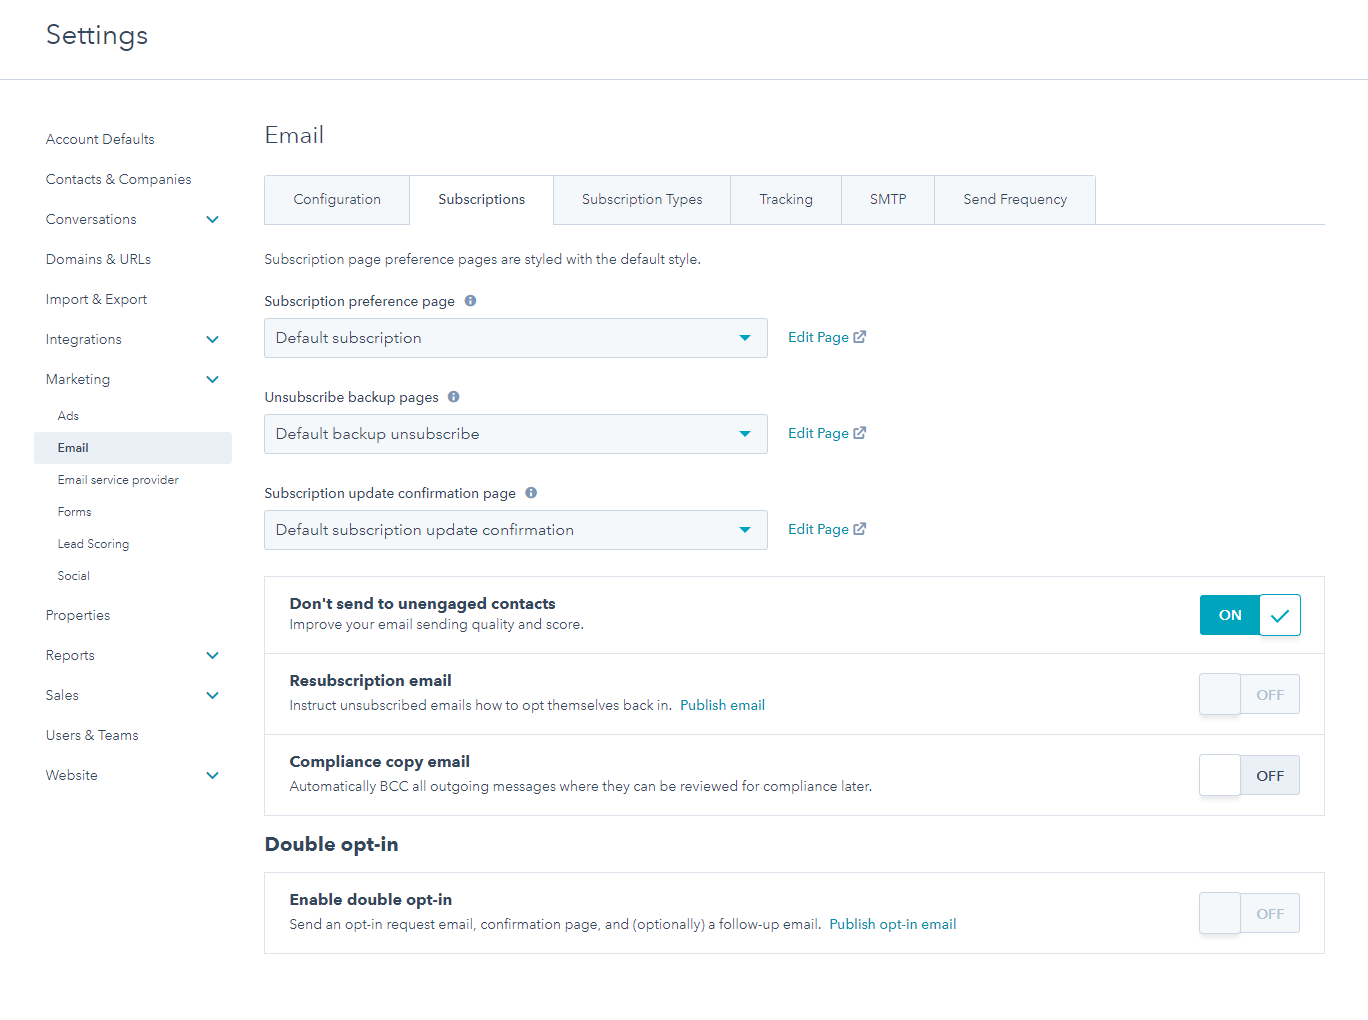This screenshot has height=1020, width=1368.
Task: Click the Publish opt-in email link
Action: click(x=893, y=924)
